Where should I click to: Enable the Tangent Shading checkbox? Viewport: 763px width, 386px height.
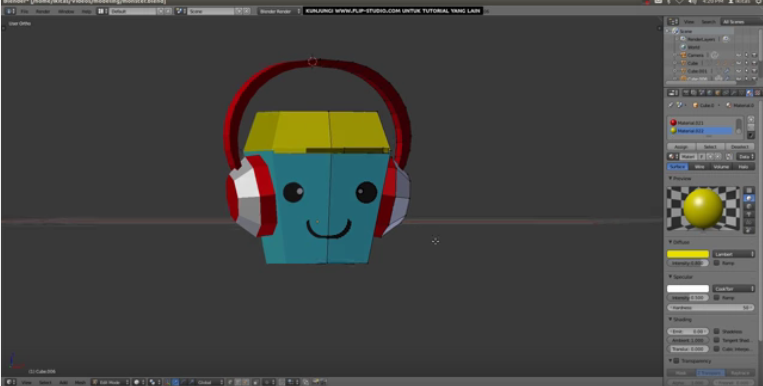click(x=716, y=340)
